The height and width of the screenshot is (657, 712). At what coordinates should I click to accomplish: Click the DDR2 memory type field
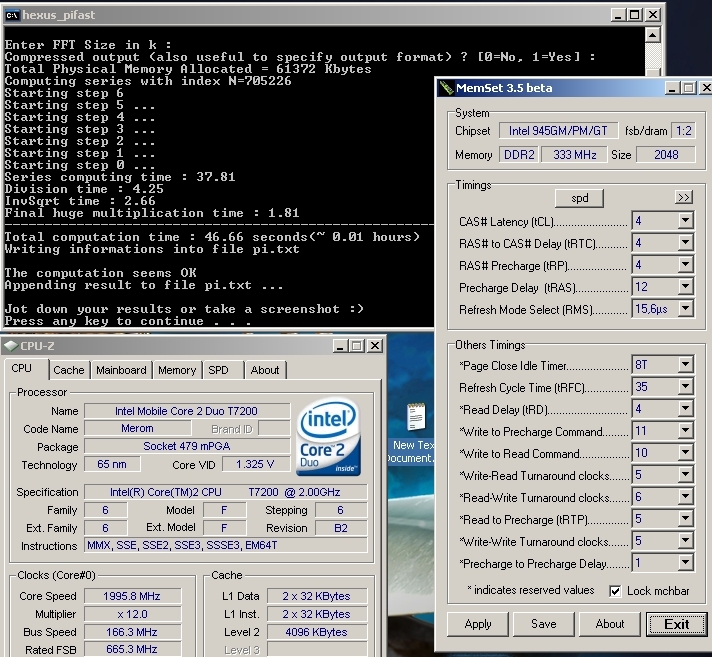(519, 155)
